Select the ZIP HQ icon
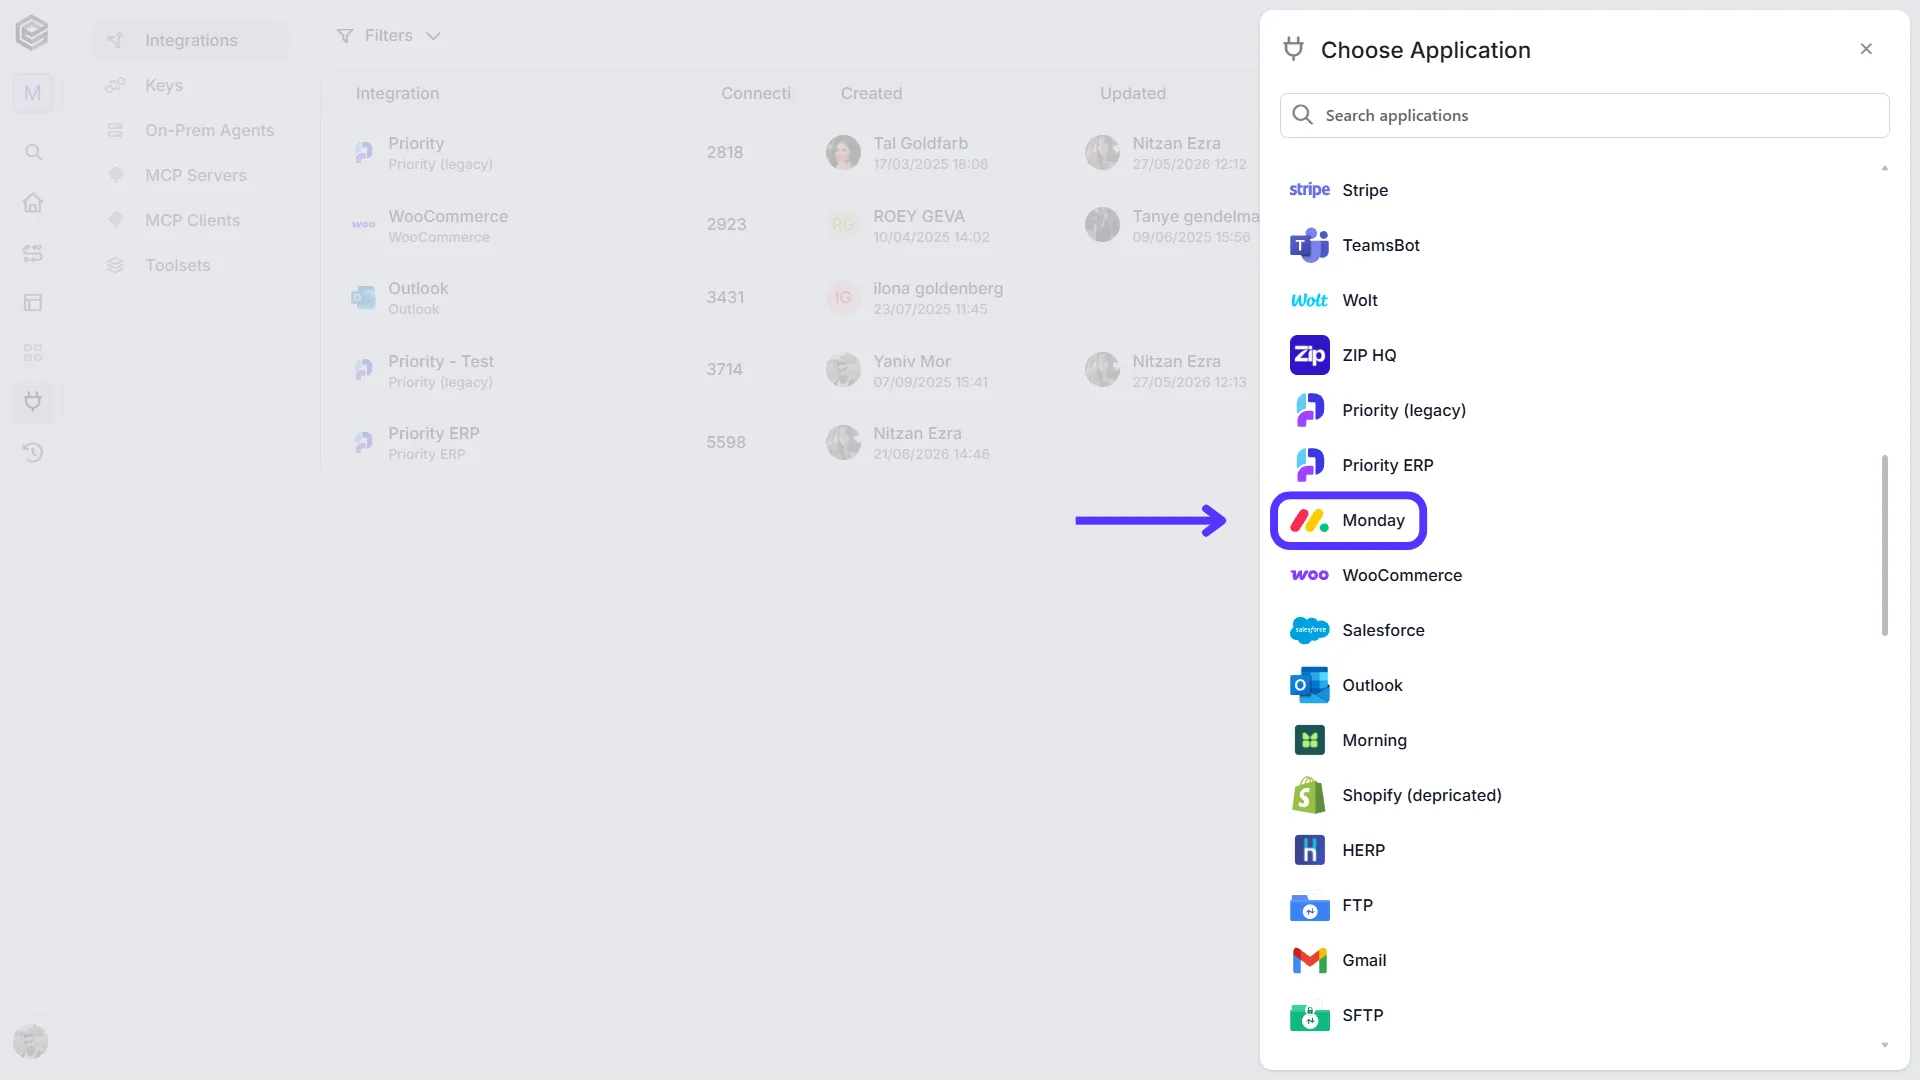This screenshot has width=1920, height=1080. tap(1309, 355)
